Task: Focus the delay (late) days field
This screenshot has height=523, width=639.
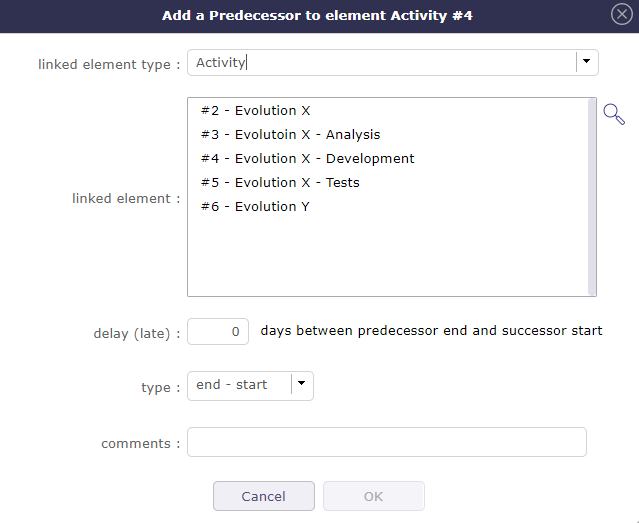Action: (x=218, y=331)
